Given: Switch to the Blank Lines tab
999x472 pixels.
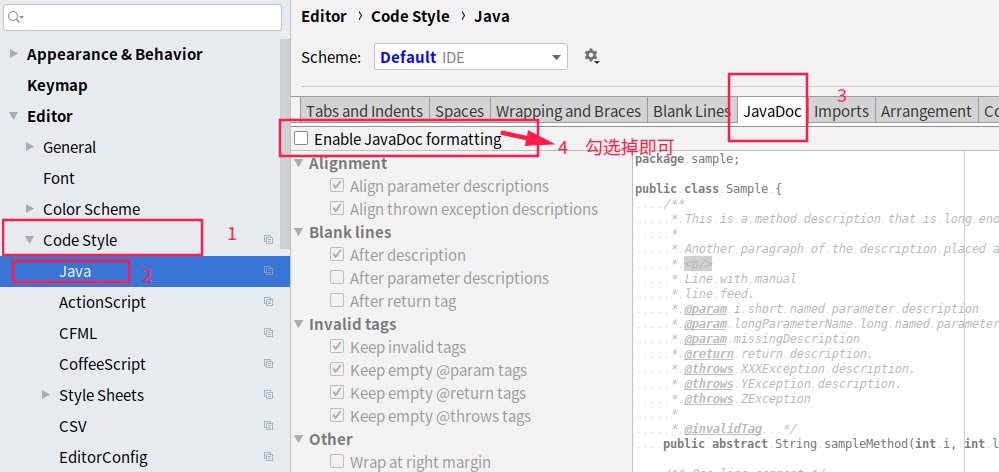Looking at the screenshot, I should pos(692,111).
